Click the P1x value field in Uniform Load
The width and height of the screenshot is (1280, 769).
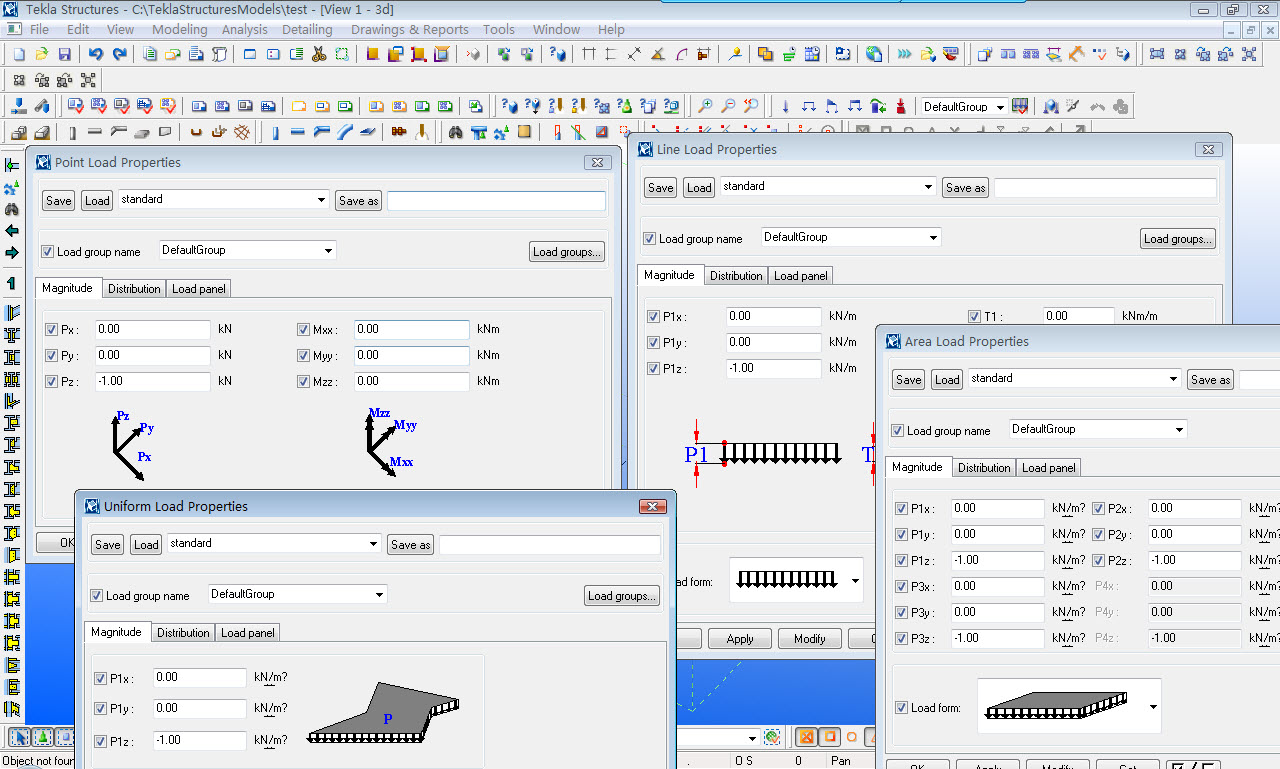[200, 678]
